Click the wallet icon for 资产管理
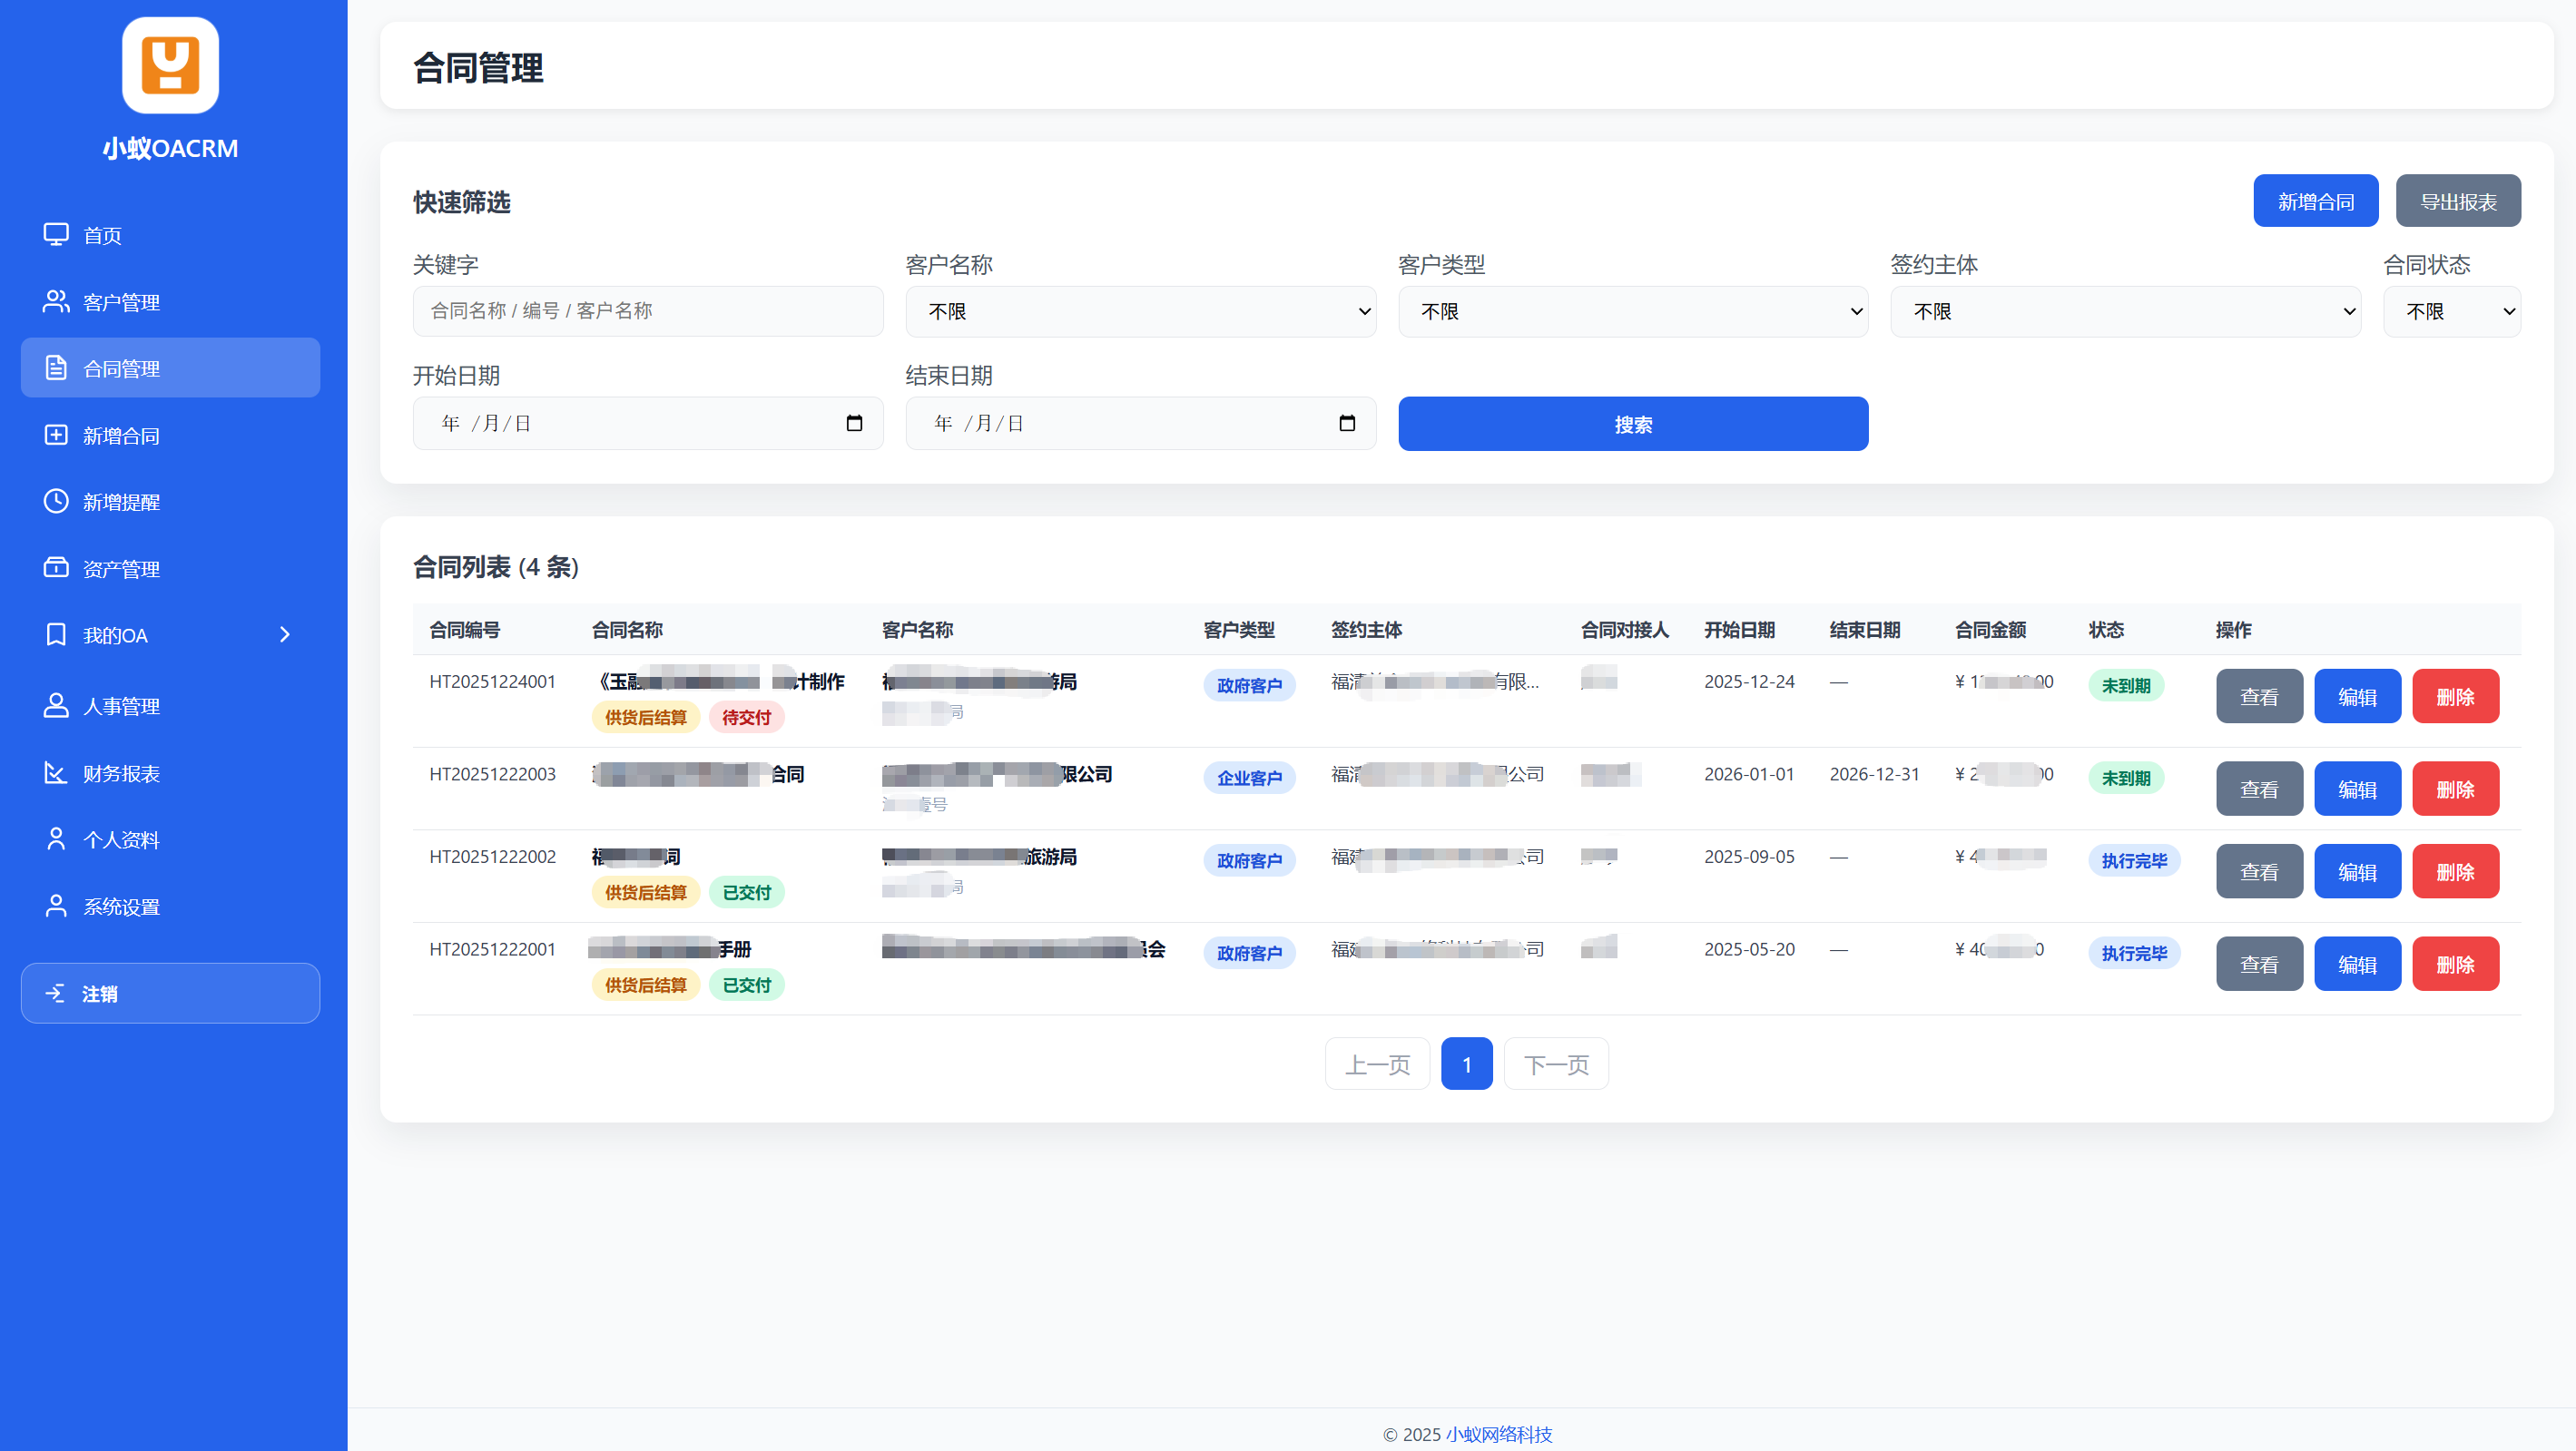This screenshot has width=2576, height=1451. pos(56,568)
